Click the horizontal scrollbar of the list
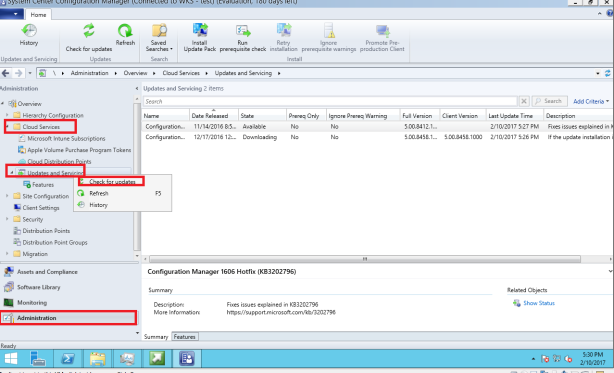614x373 pixels. (x=365, y=259)
